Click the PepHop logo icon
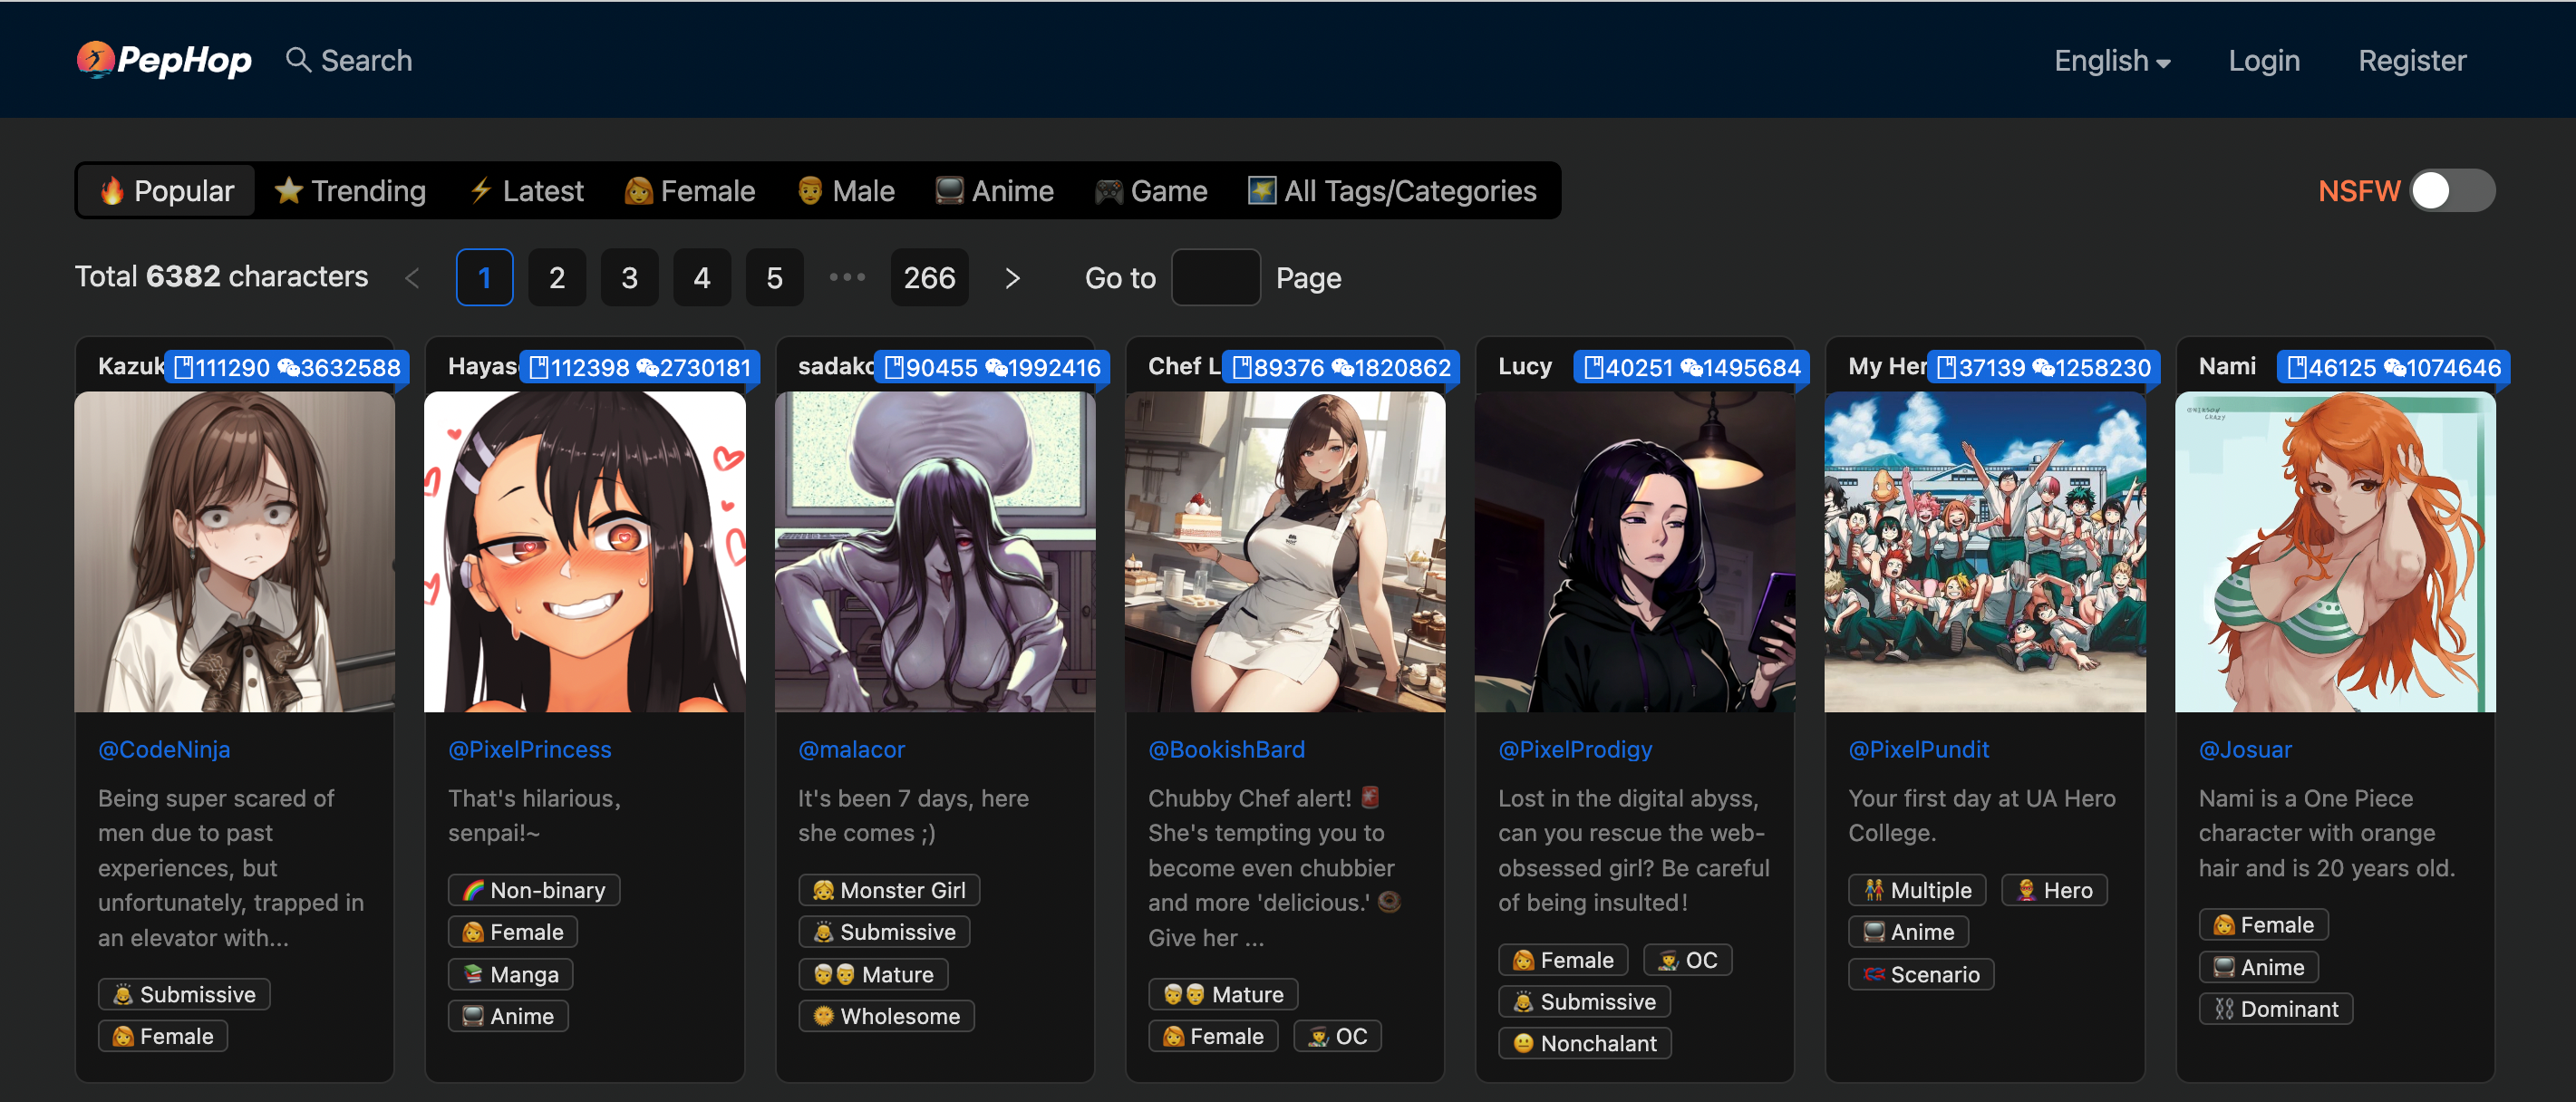This screenshot has height=1102, width=2576. tap(95, 59)
